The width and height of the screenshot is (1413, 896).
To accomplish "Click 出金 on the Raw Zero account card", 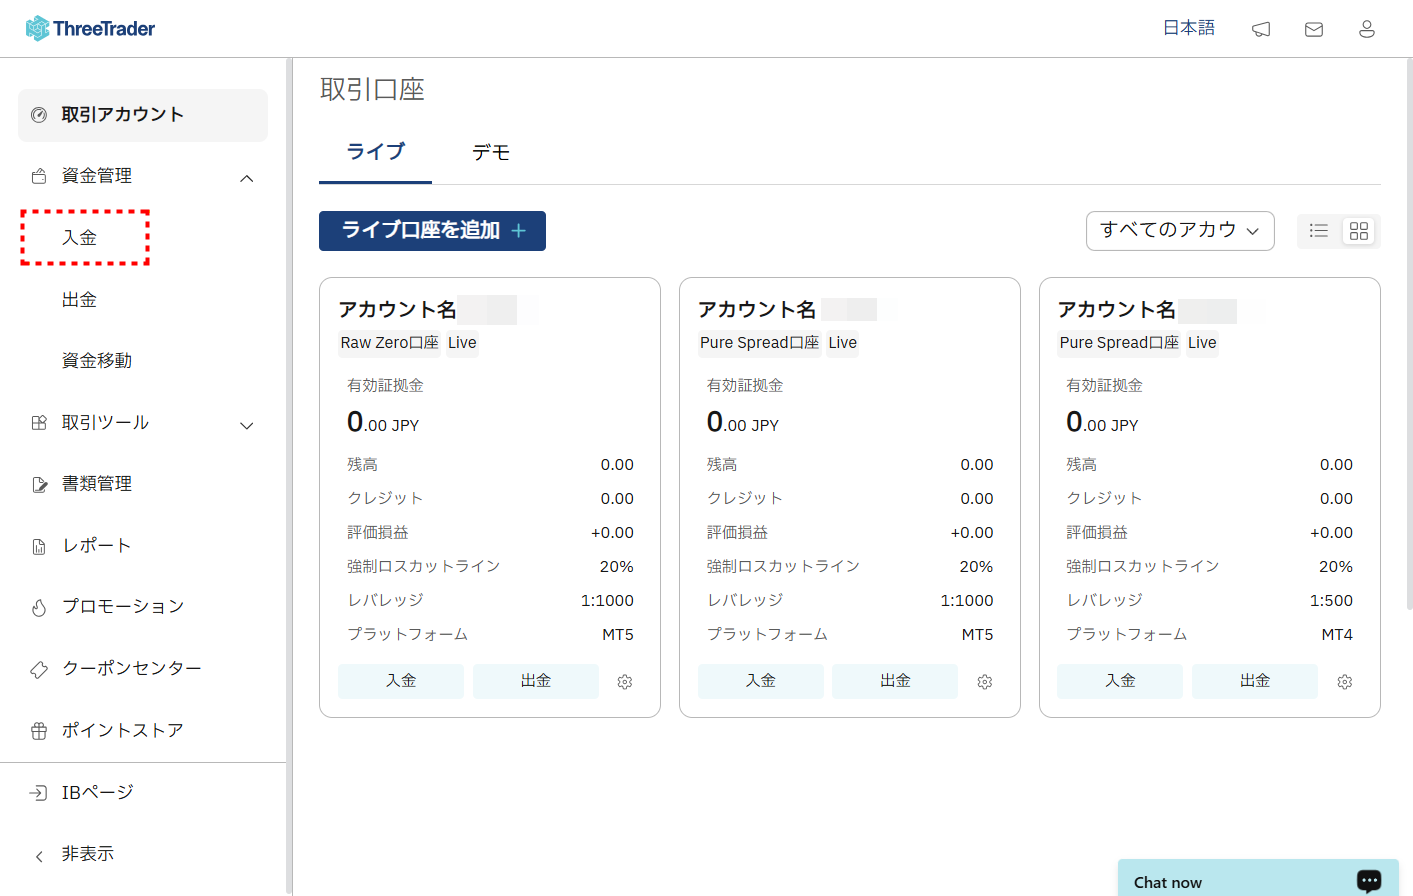I will 536,681.
